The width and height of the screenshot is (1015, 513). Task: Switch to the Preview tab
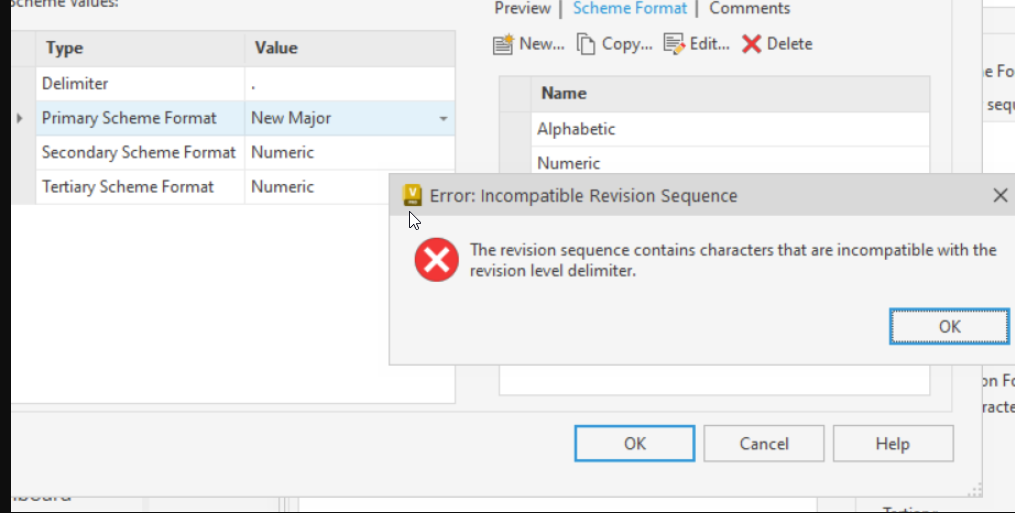(x=522, y=9)
